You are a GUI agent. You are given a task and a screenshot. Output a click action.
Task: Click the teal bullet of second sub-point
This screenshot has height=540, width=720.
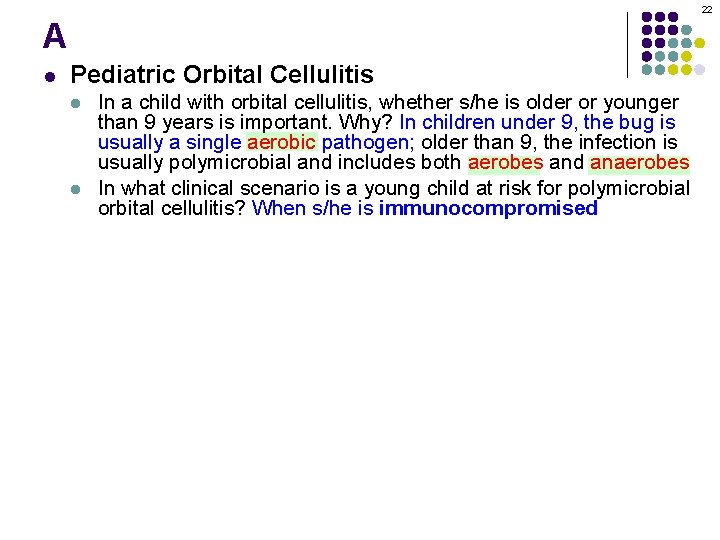click(76, 189)
